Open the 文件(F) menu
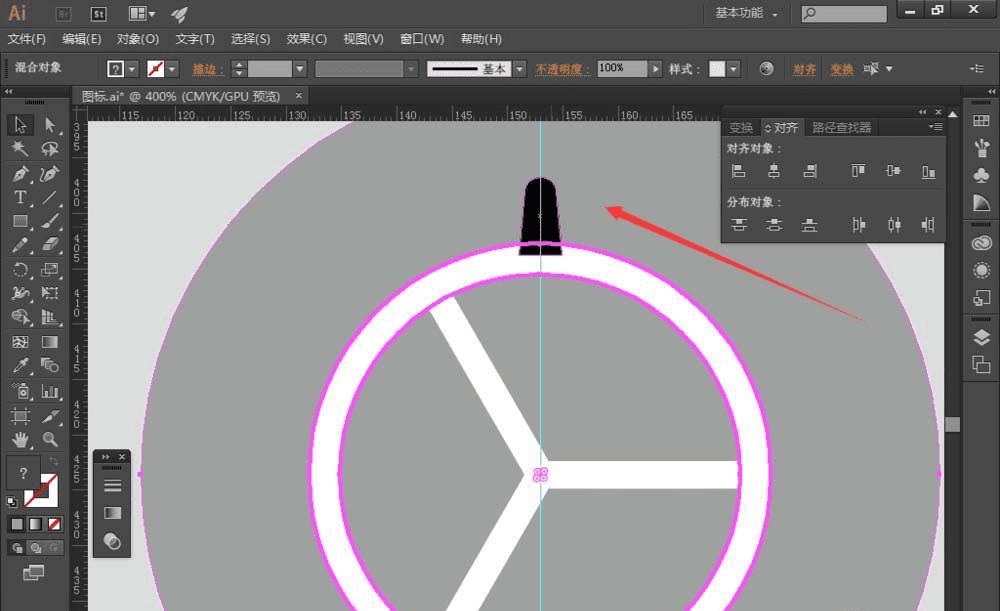The width and height of the screenshot is (1000, 611). (27, 39)
